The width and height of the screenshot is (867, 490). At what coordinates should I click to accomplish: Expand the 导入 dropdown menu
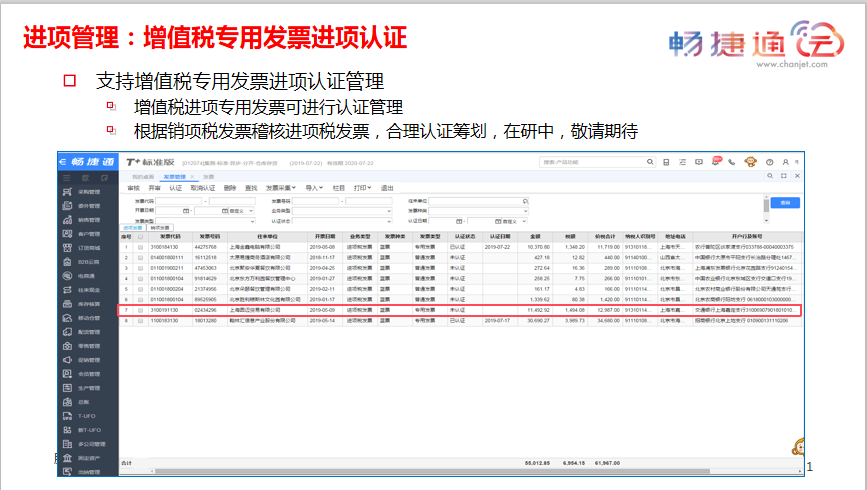pos(314,188)
